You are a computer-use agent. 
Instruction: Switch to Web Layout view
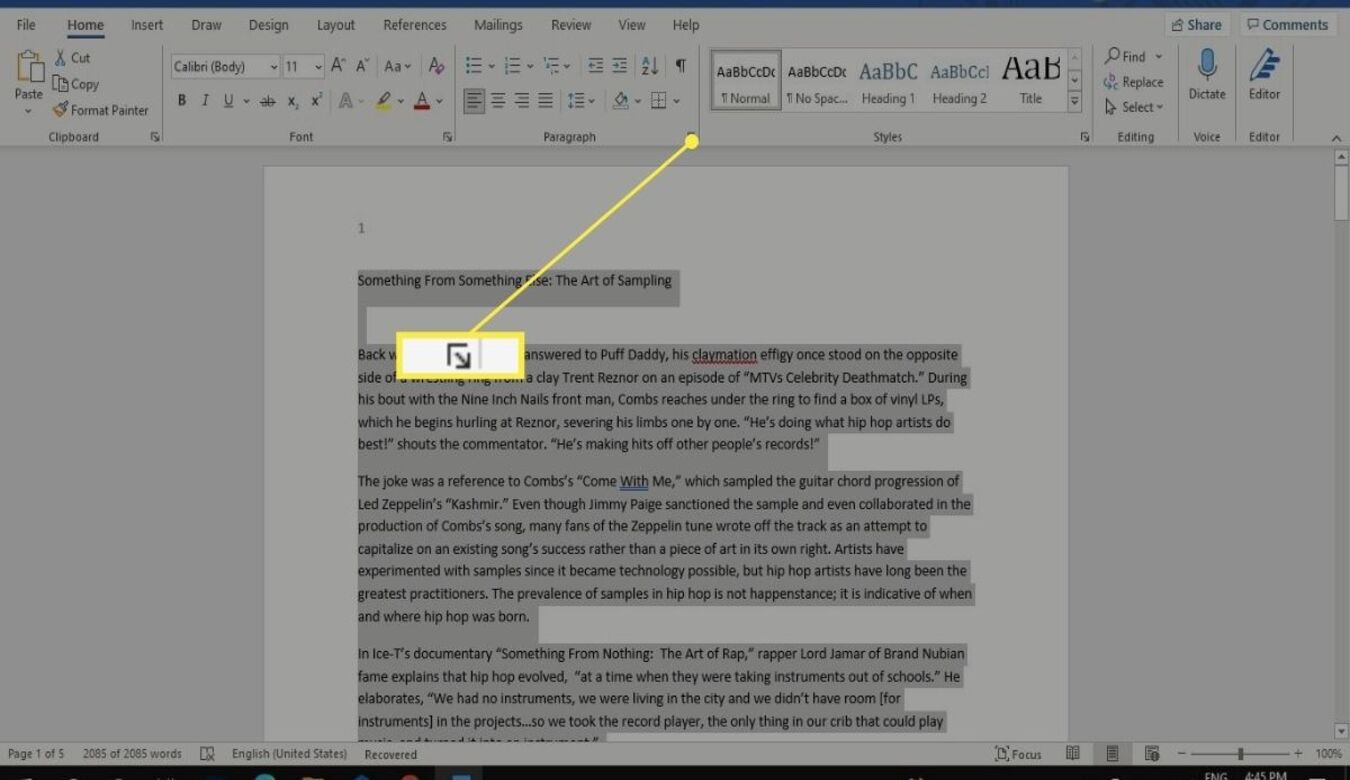(1151, 753)
